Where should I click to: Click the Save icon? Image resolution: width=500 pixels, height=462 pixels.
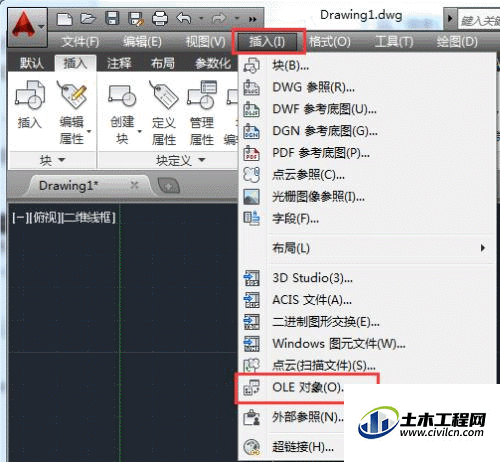[112, 18]
